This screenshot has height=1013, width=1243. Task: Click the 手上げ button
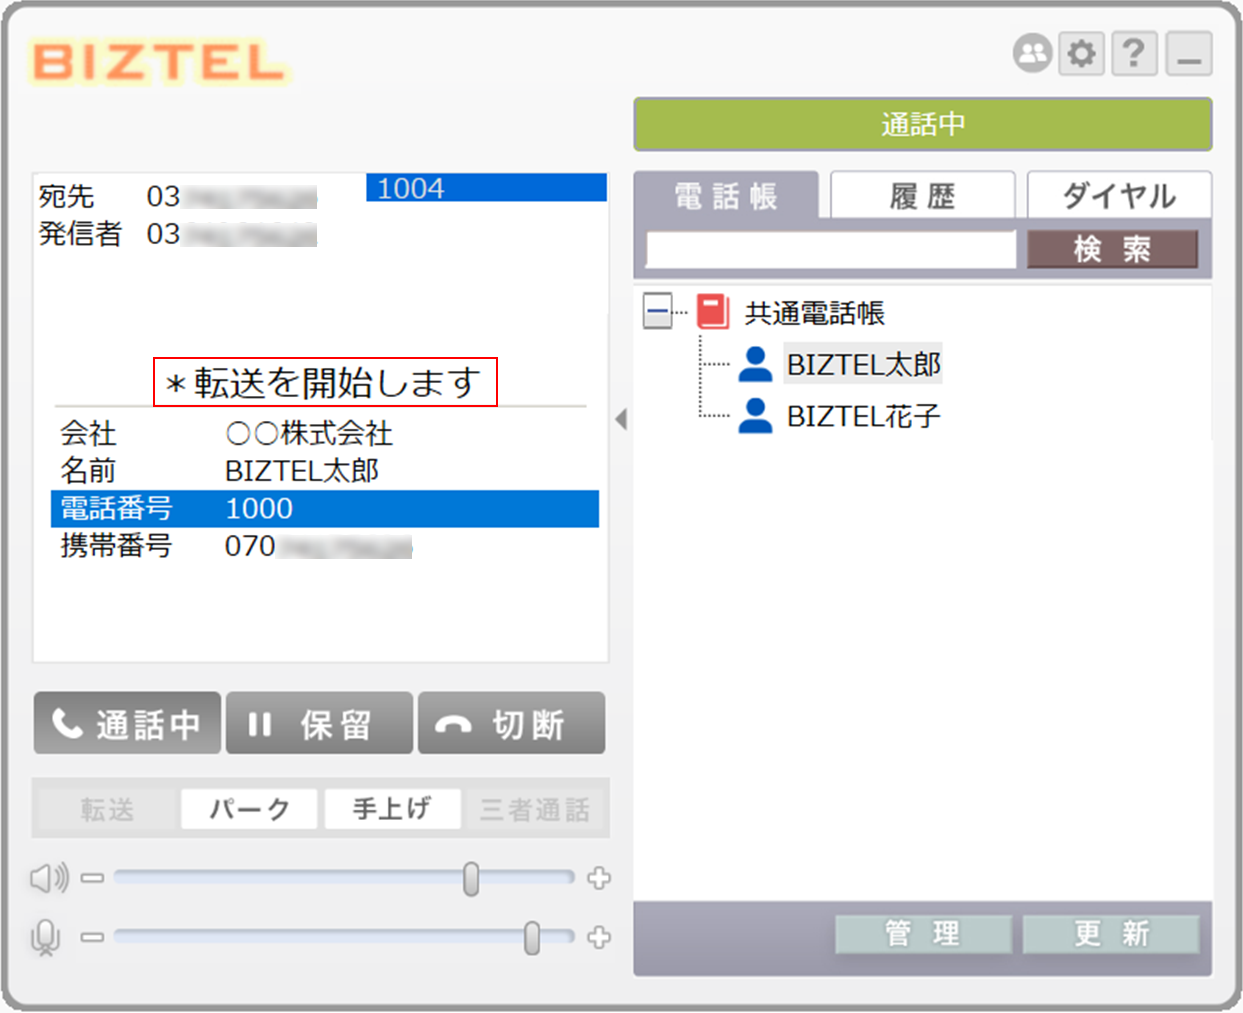click(x=391, y=809)
